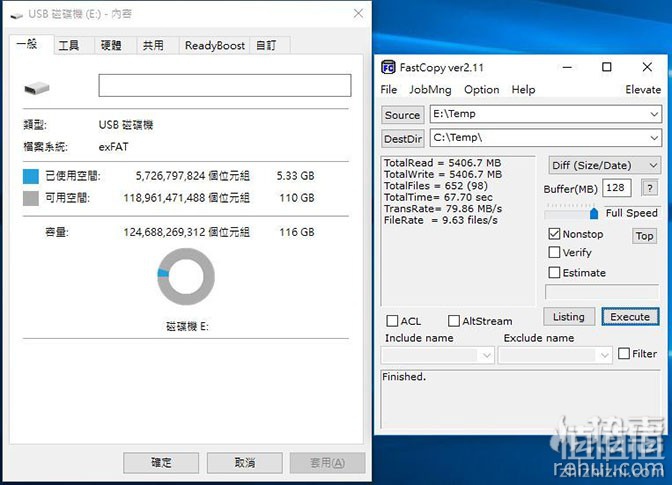Click the disk usage donut chart
The image size is (672, 485).
(x=186, y=276)
